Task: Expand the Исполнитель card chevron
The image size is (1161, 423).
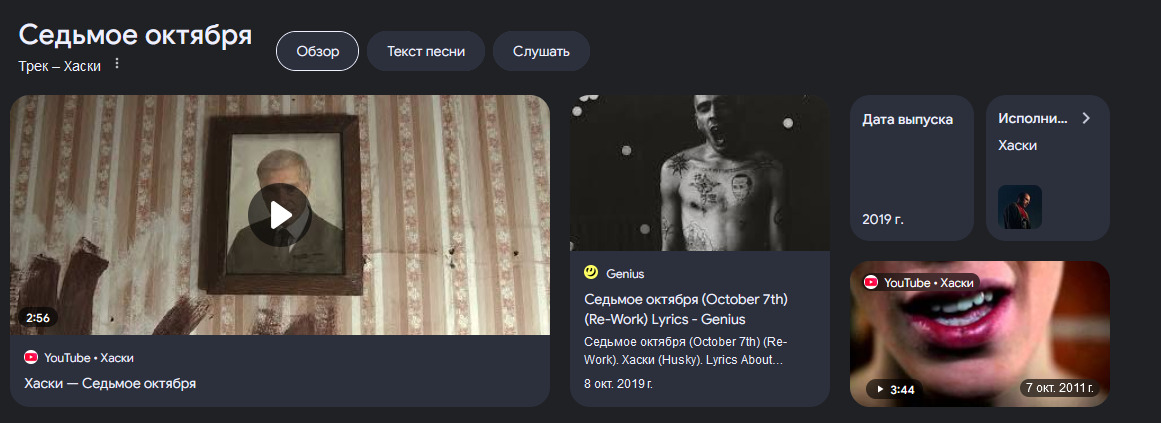Action: pos(1086,118)
